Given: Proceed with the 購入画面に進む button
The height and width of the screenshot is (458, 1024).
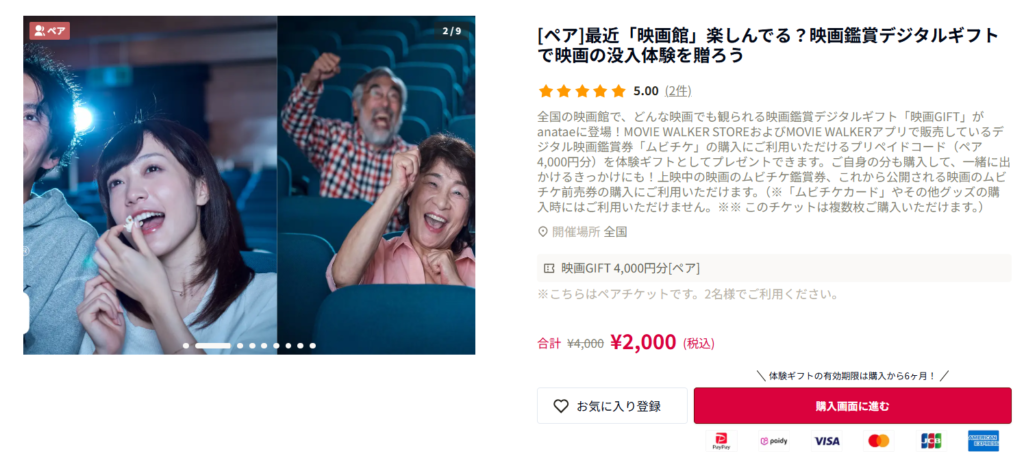Looking at the screenshot, I should 852,406.
